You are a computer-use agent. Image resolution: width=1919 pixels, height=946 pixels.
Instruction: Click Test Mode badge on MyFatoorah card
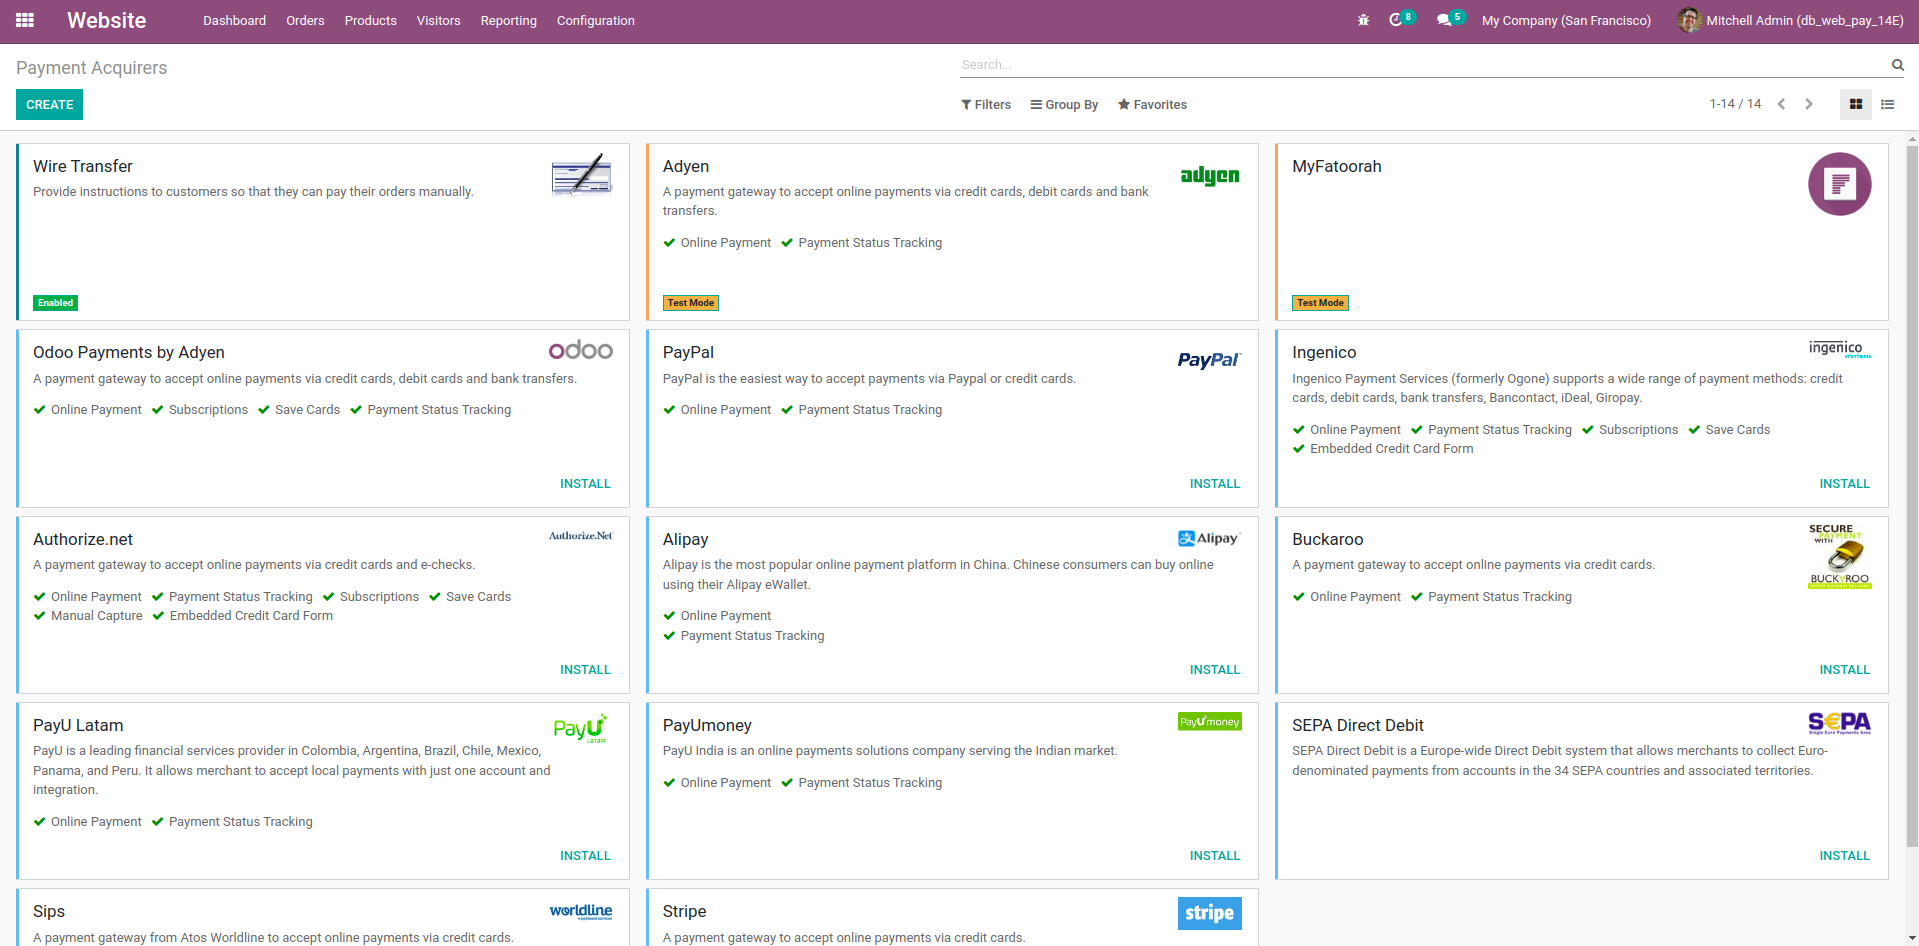coord(1321,303)
